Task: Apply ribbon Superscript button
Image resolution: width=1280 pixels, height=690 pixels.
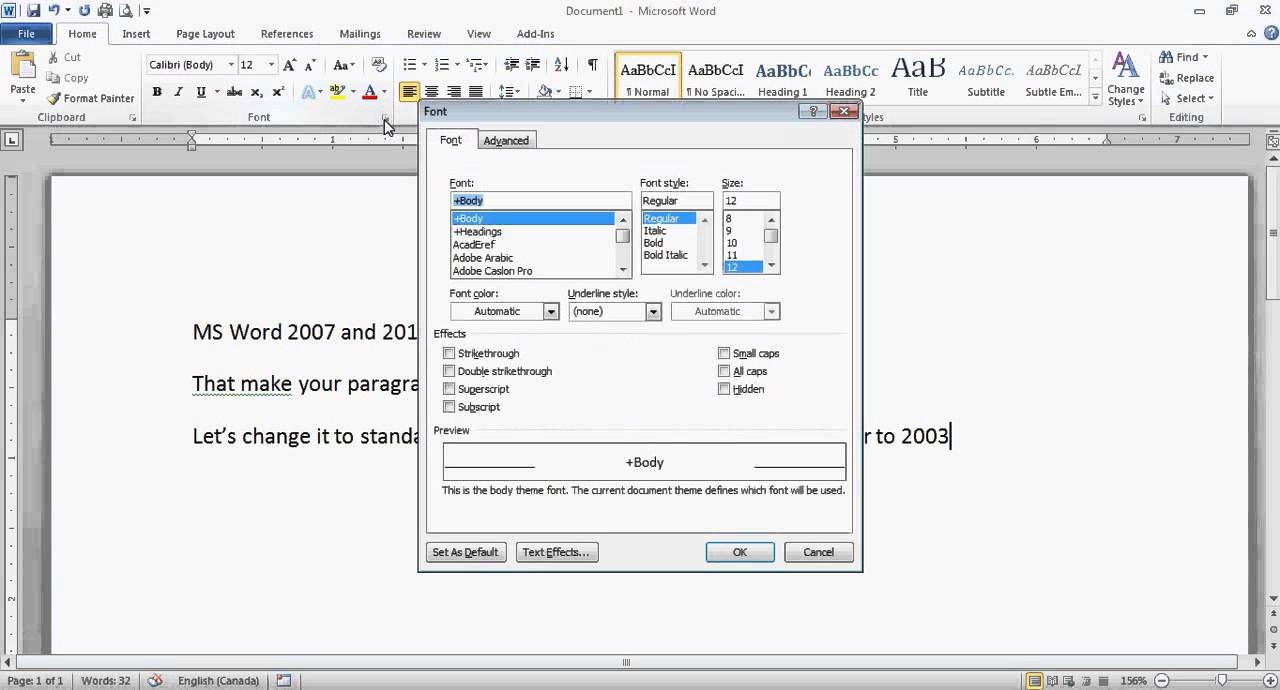Action: tap(278, 92)
